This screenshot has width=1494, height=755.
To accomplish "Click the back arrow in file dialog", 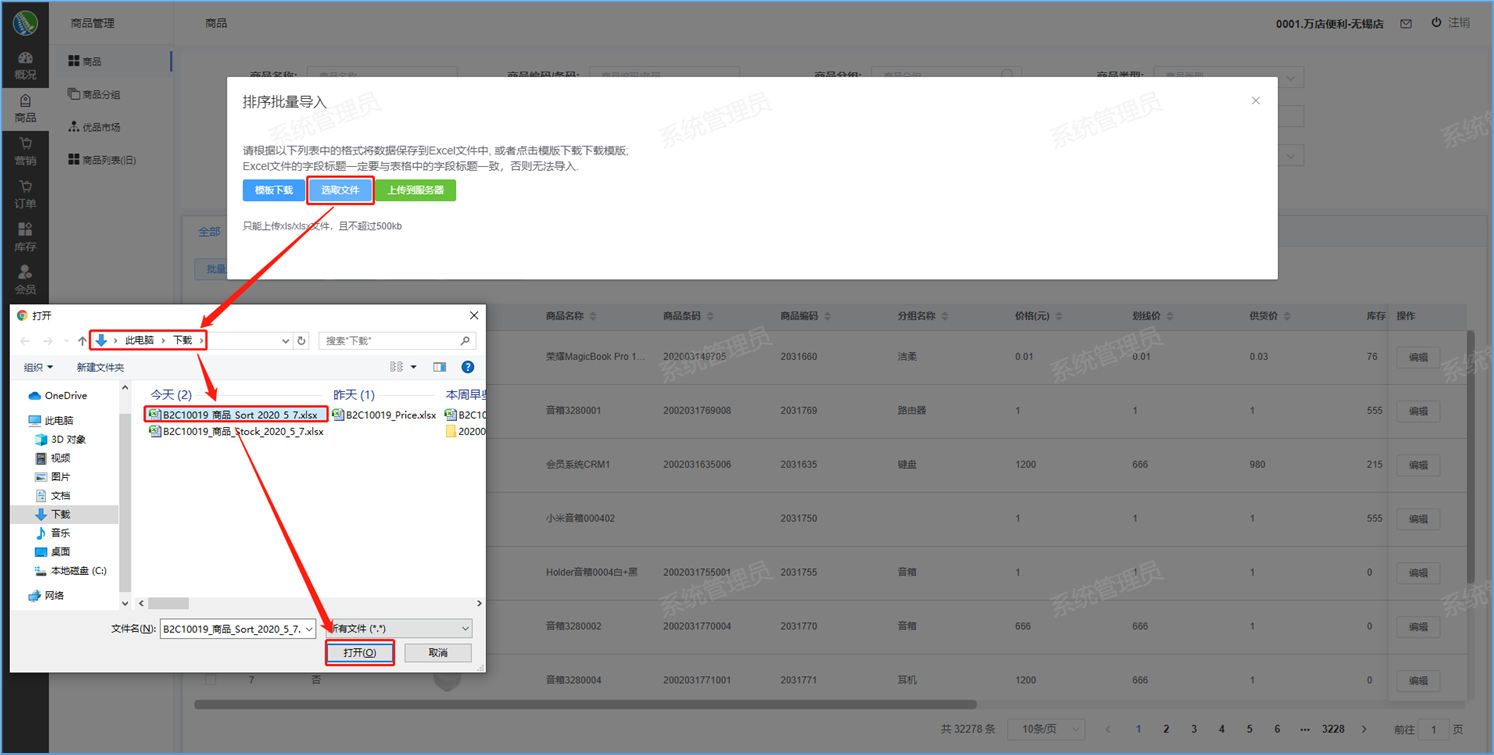I will tap(26, 341).
